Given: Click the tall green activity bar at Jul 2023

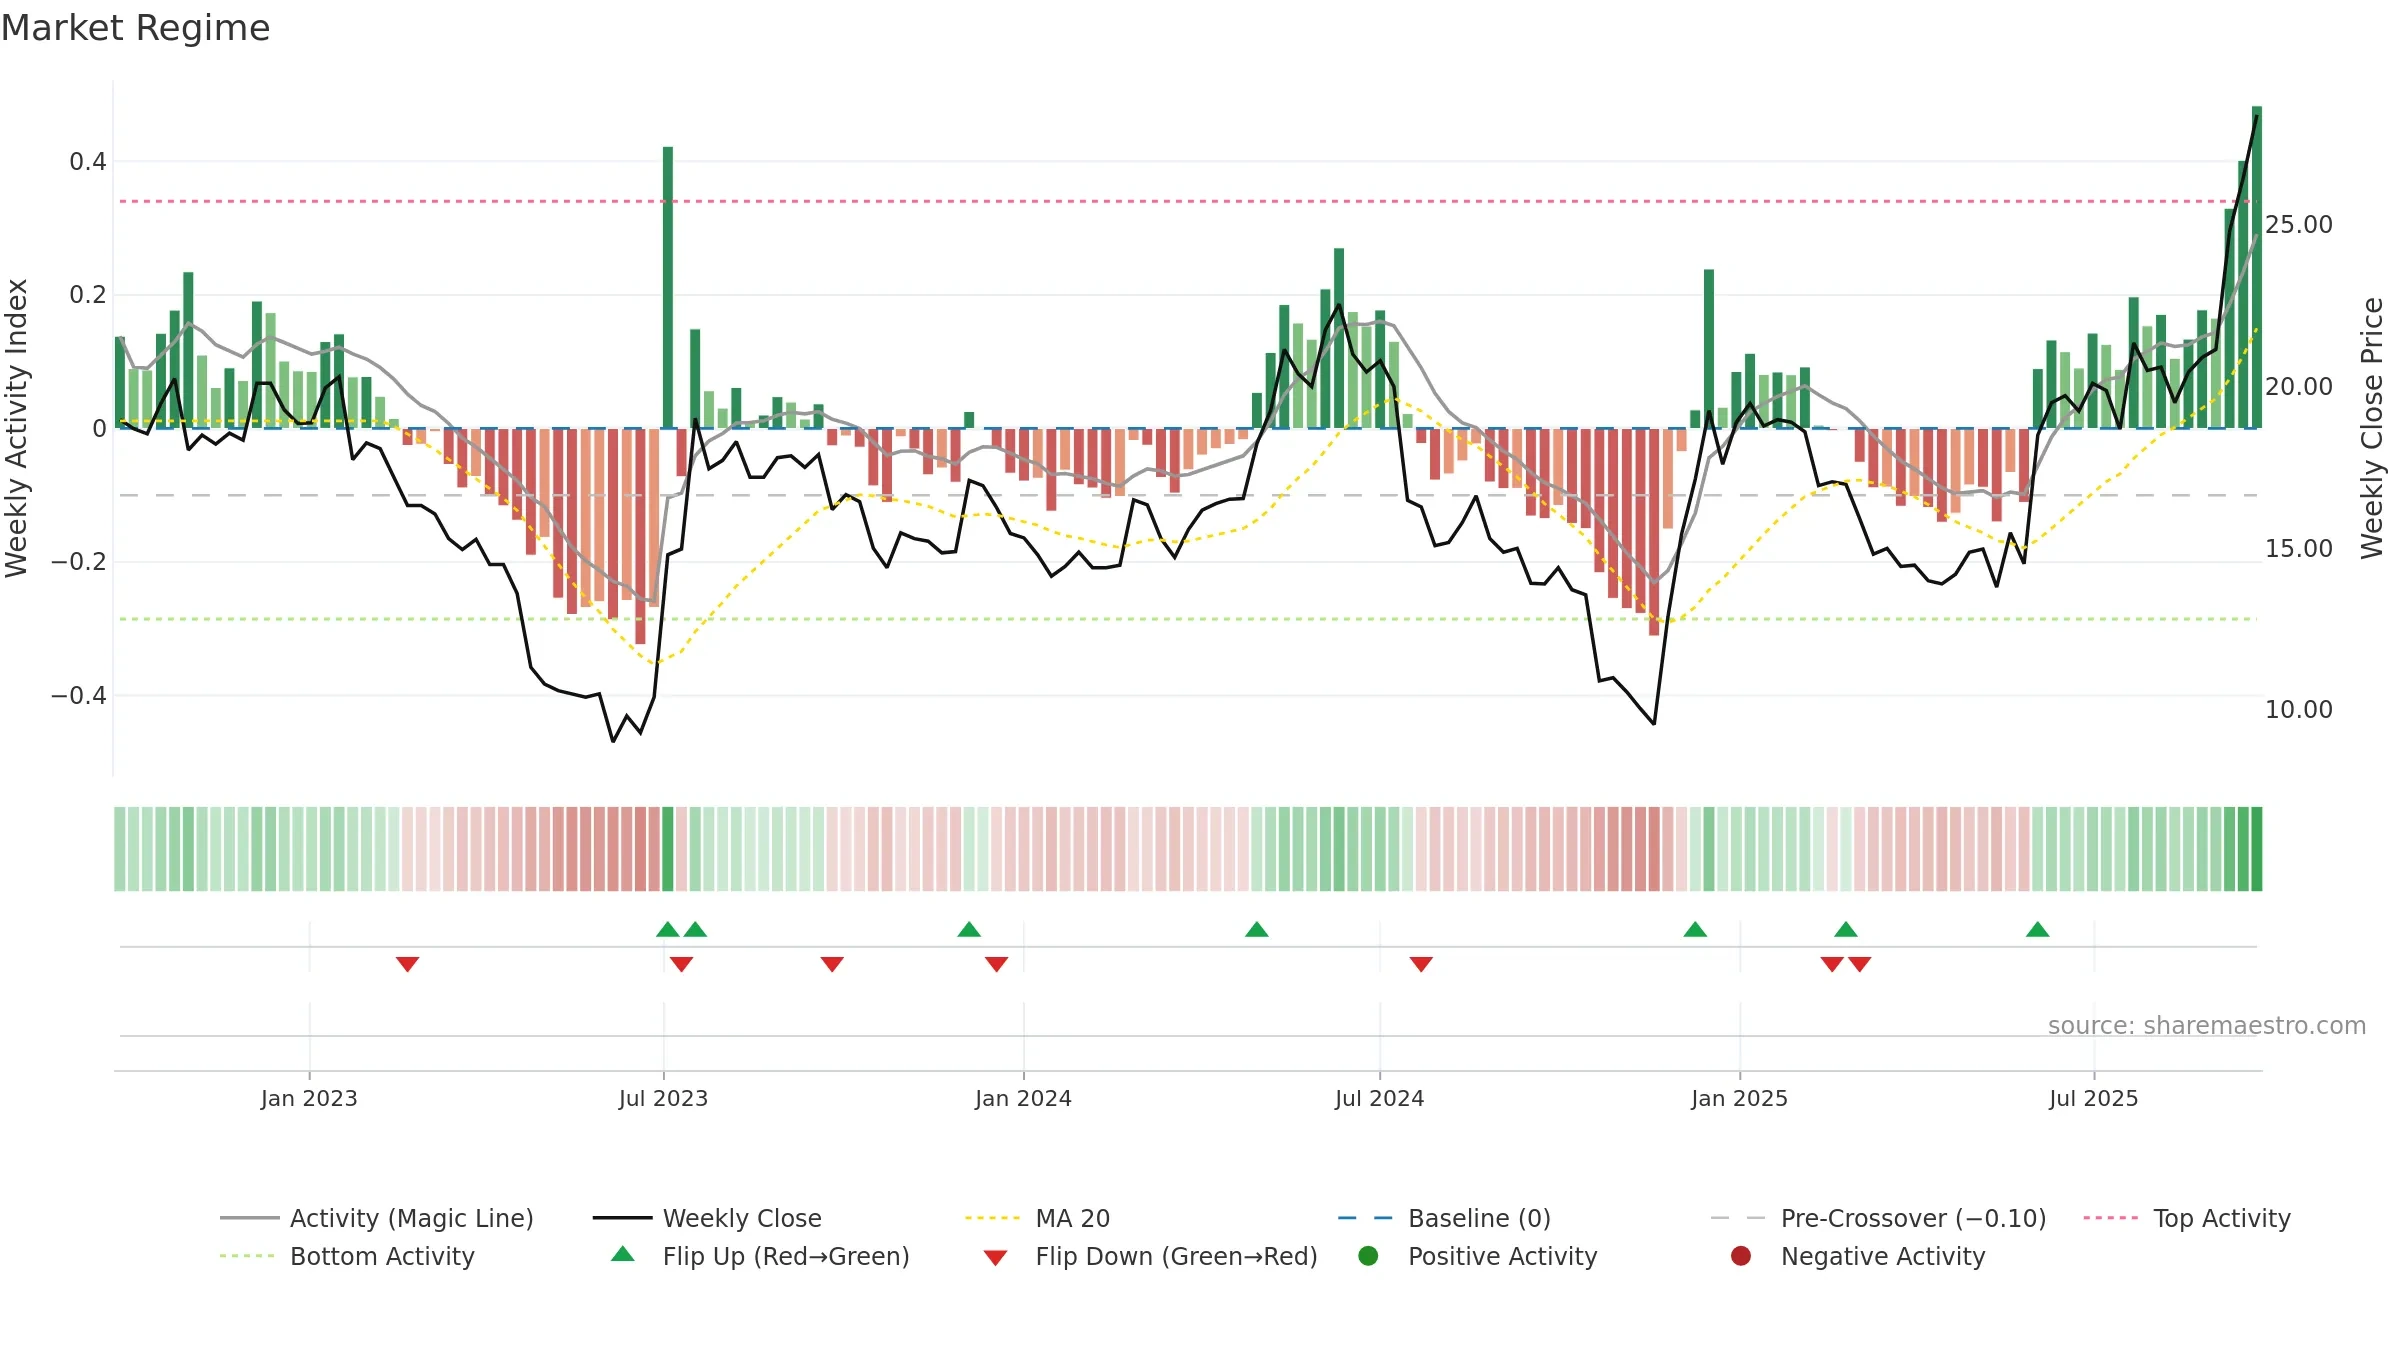Looking at the screenshot, I should (x=668, y=288).
